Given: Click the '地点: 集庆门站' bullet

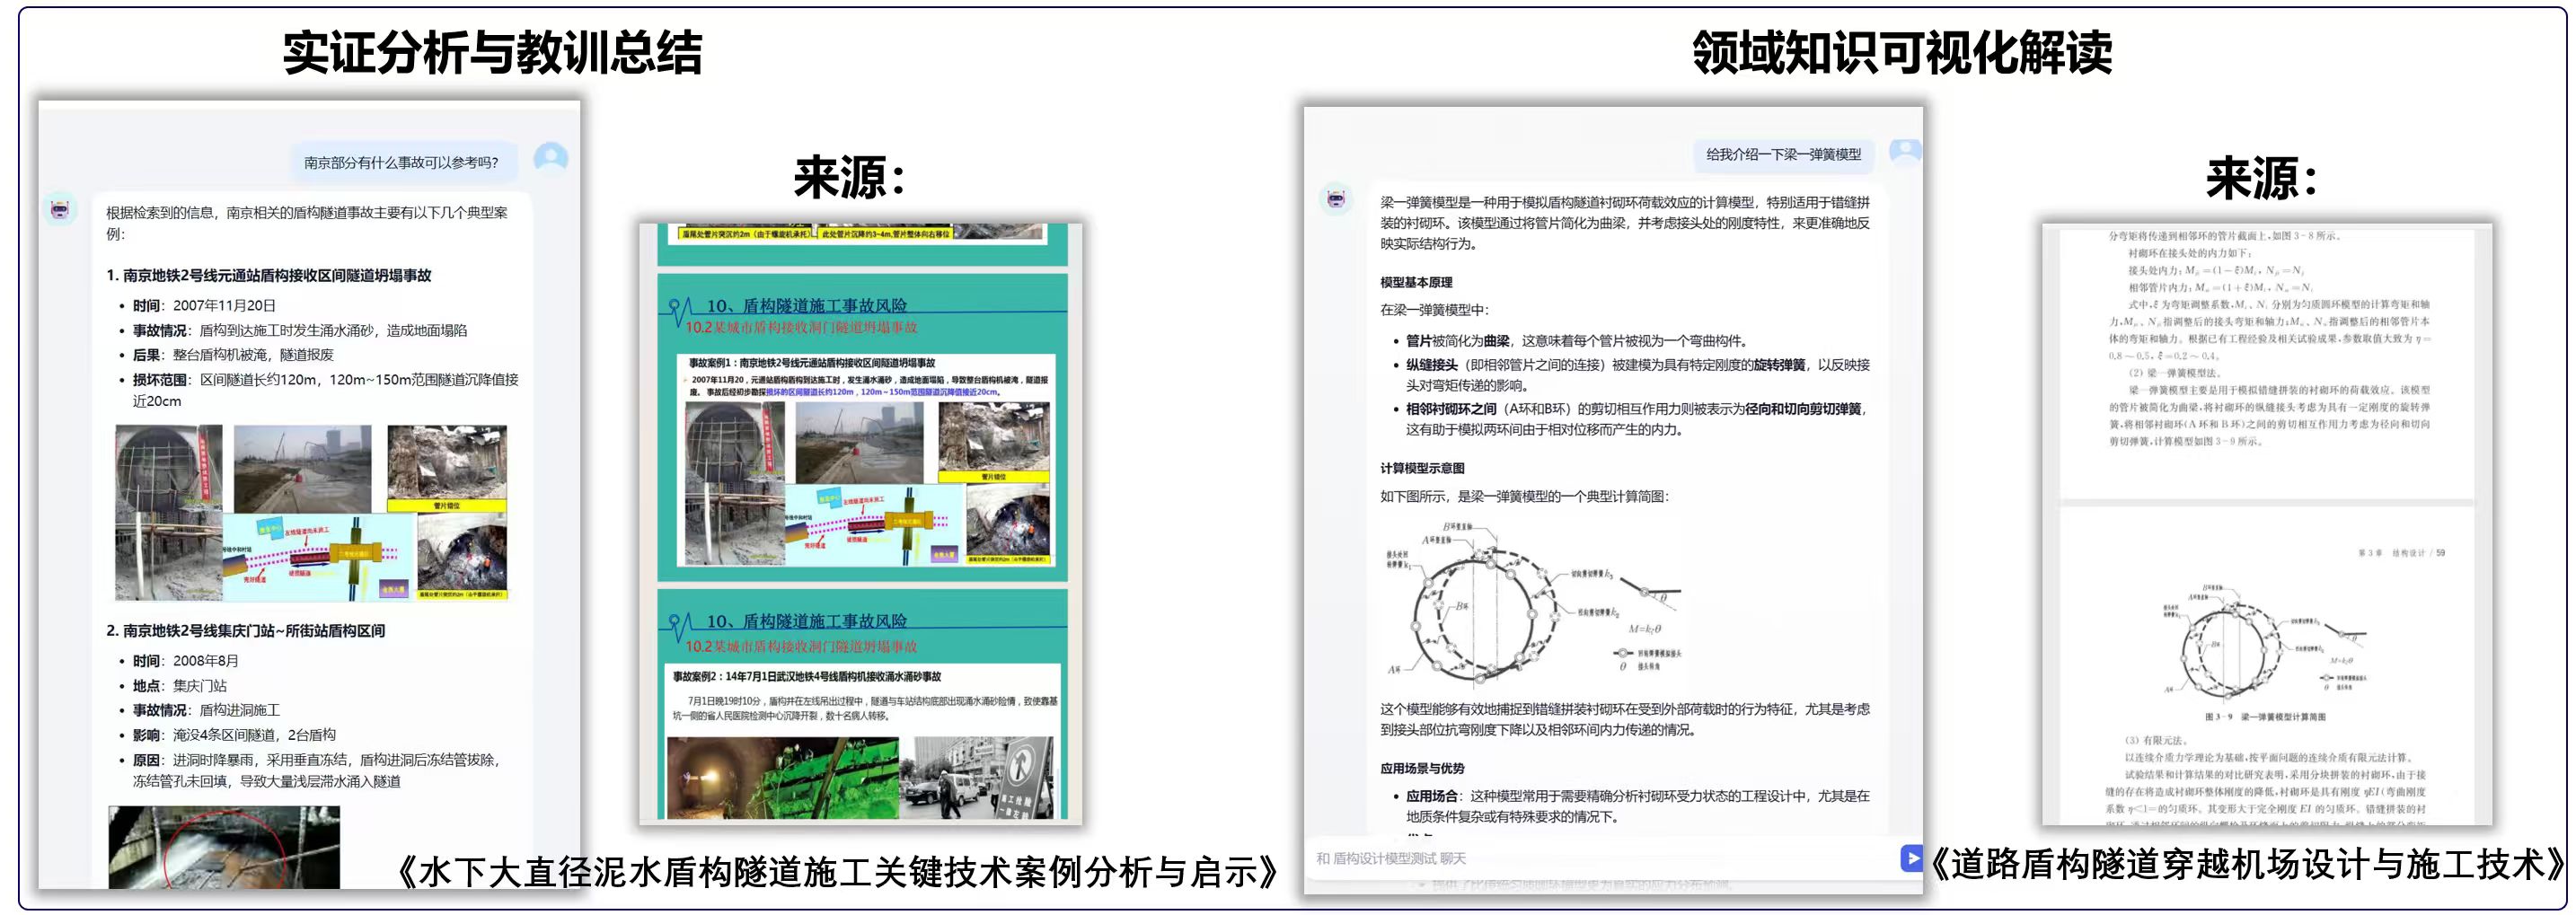Looking at the screenshot, I should click(x=180, y=686).
